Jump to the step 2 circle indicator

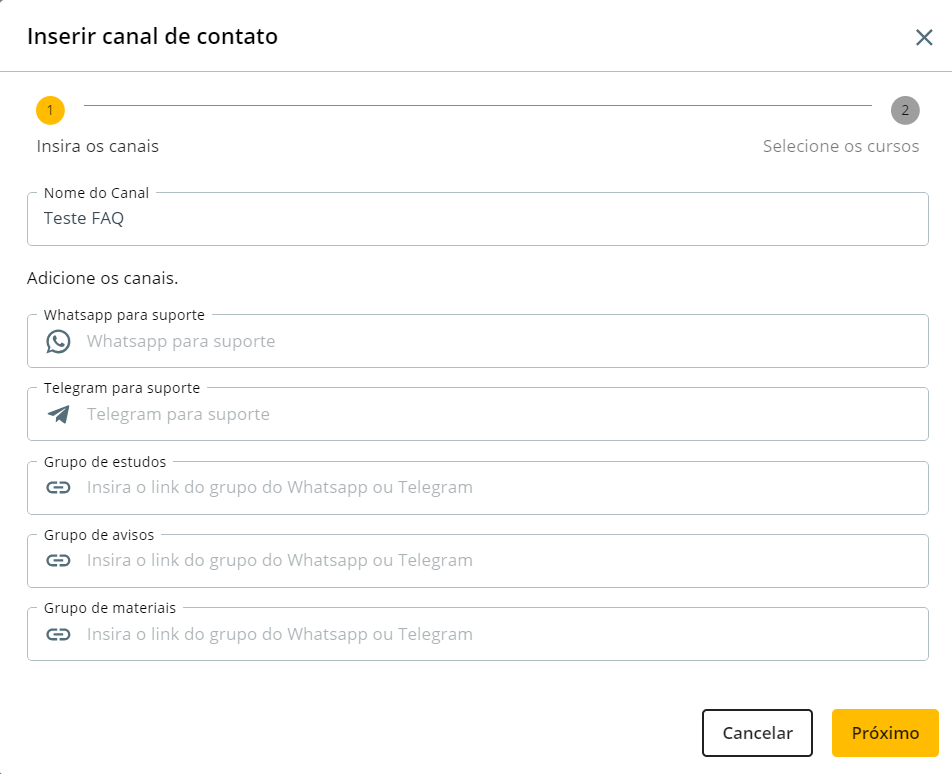(x=905, y=110)
